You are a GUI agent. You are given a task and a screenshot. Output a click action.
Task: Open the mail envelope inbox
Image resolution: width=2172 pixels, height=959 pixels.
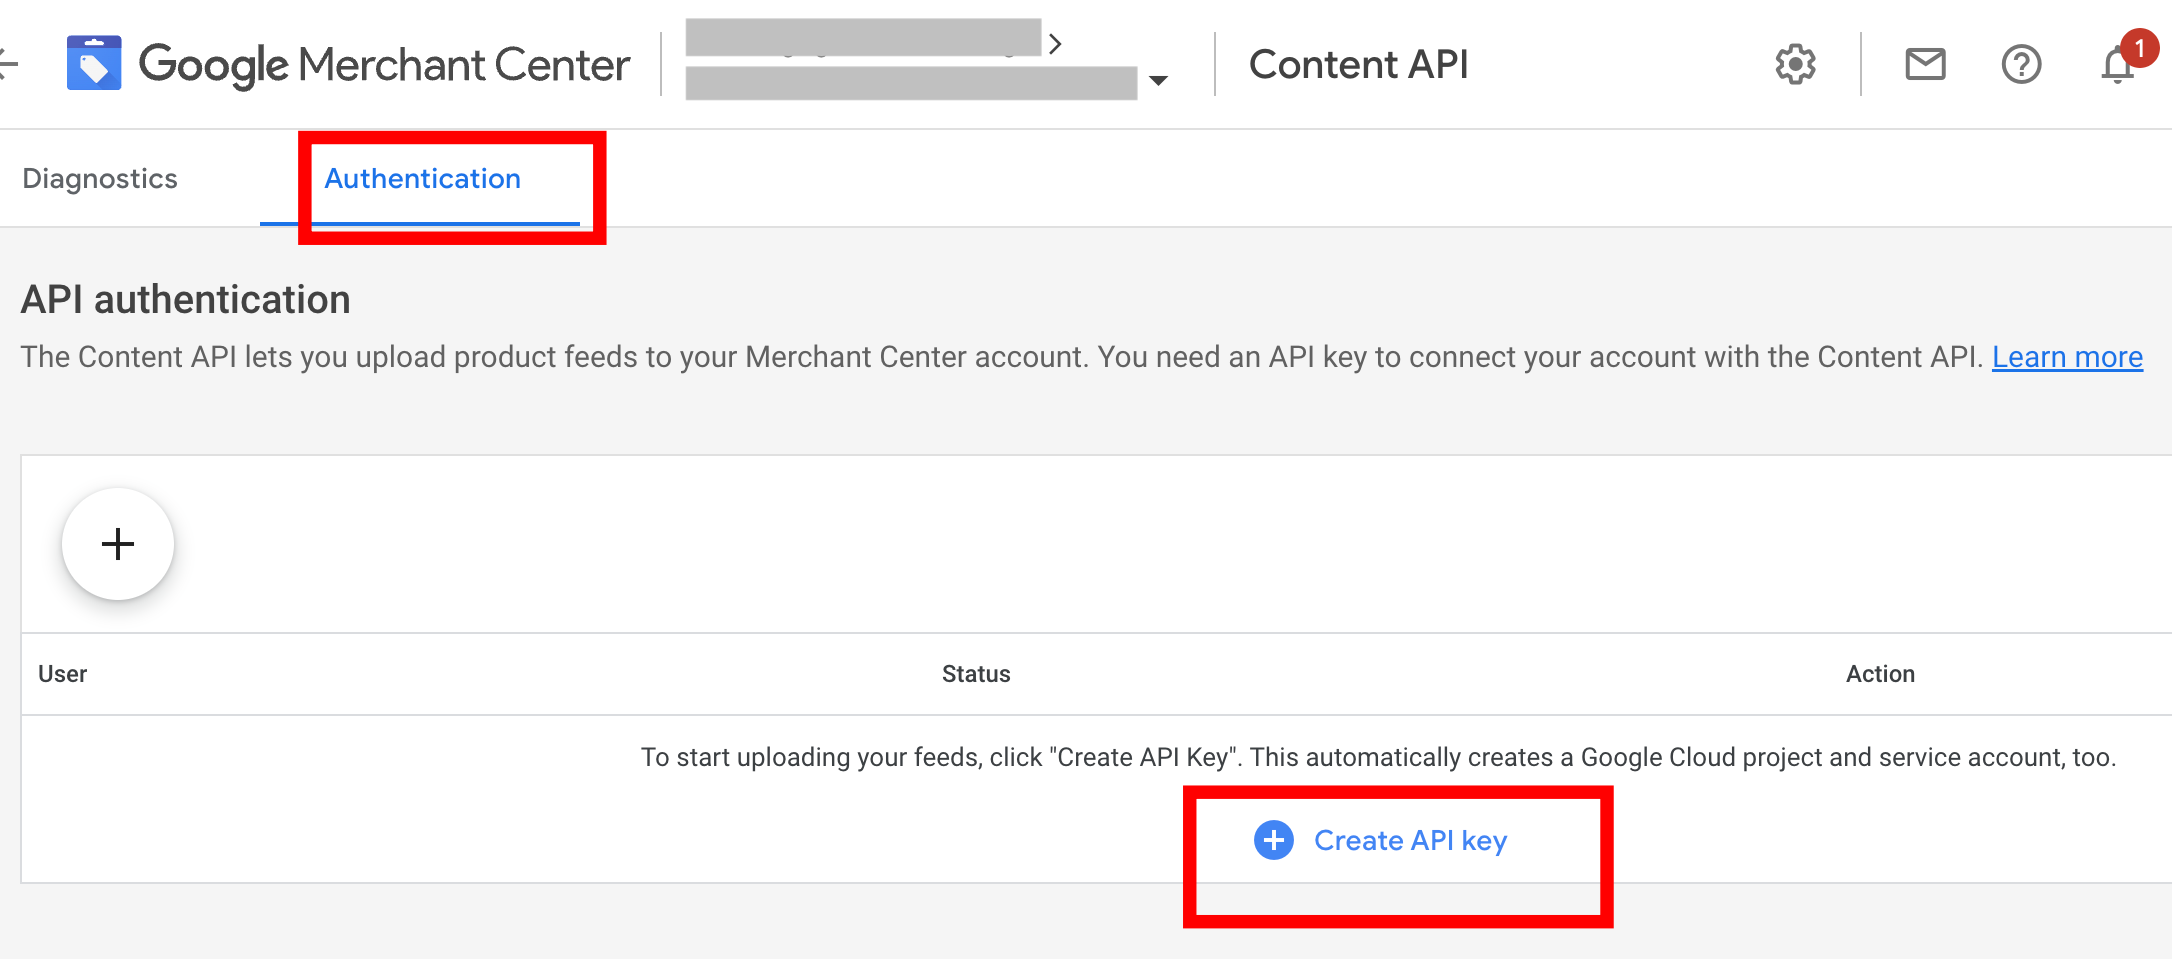click(x=1925, y=65)
